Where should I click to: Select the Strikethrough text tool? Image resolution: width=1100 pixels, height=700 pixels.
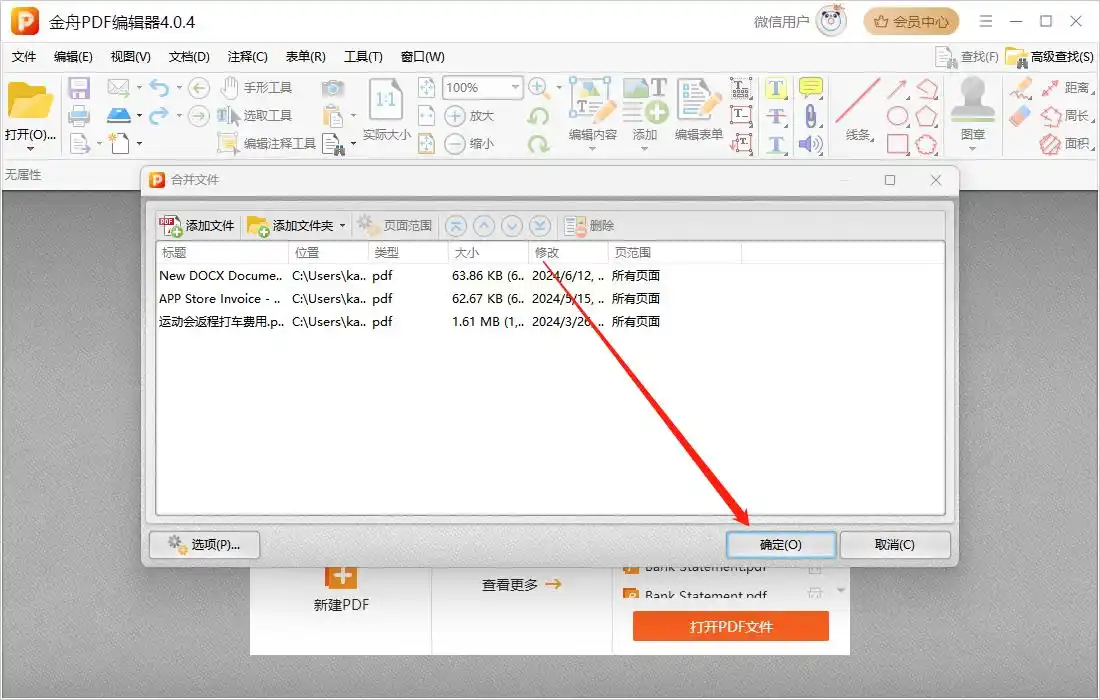pos(775,116)
